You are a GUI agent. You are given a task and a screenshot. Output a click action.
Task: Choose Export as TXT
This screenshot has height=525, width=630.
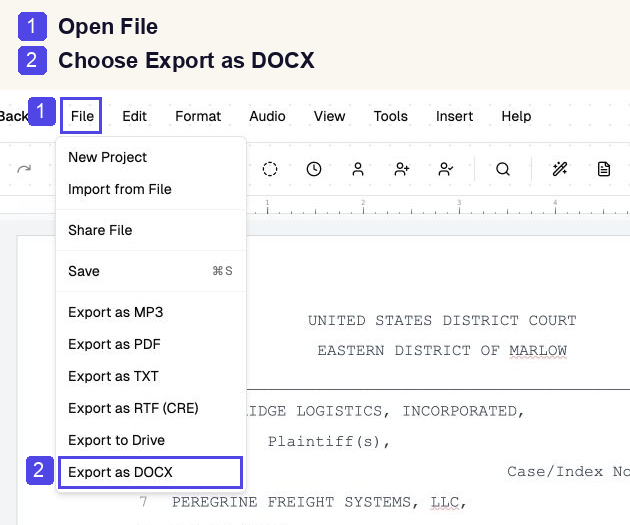point(151,376)
